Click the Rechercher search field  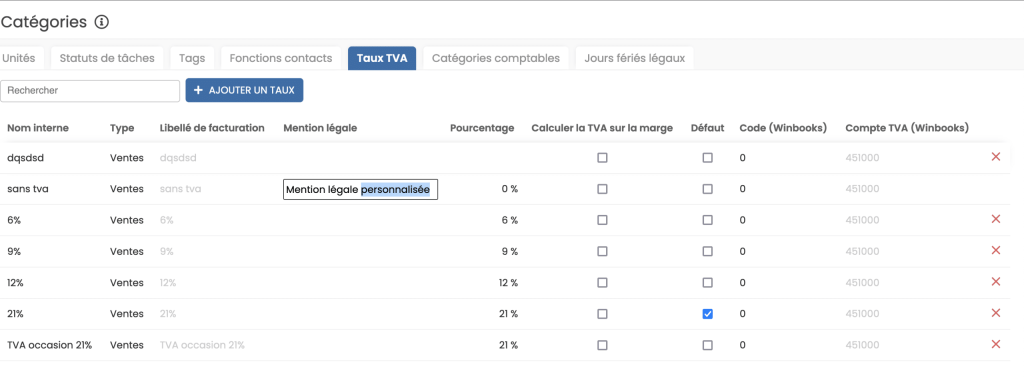[x=90, y=91]
